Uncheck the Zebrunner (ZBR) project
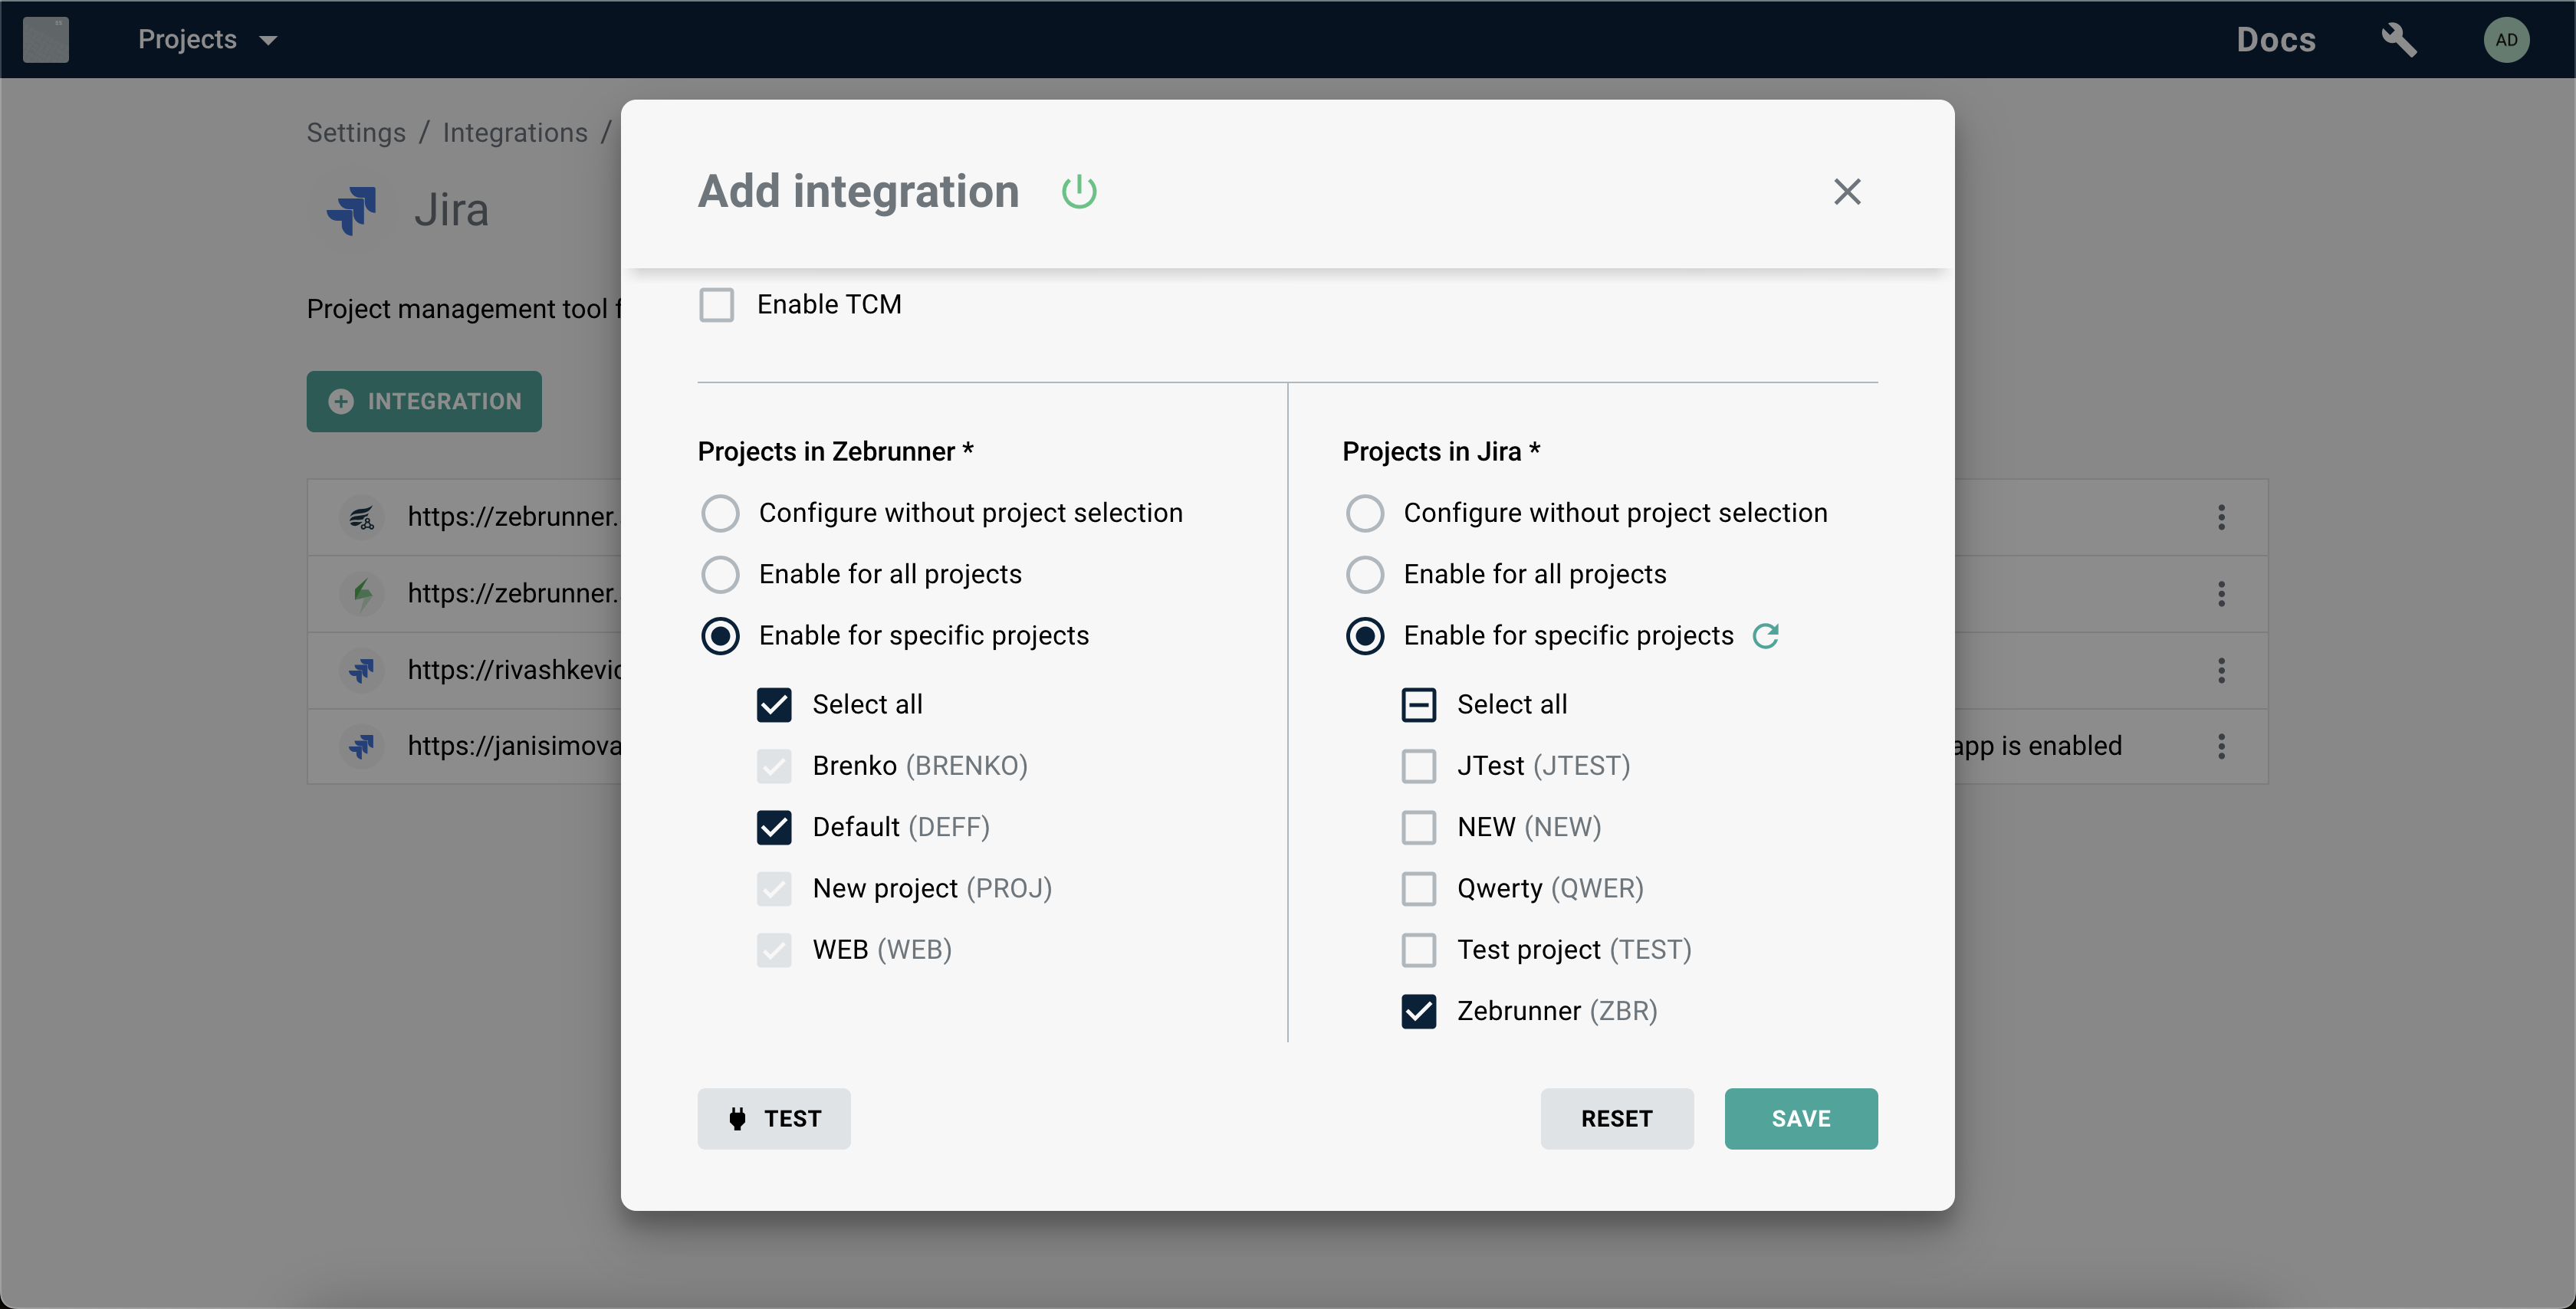The height and width of the screenshot is (1309, 2576). tap(1419, 1011)
